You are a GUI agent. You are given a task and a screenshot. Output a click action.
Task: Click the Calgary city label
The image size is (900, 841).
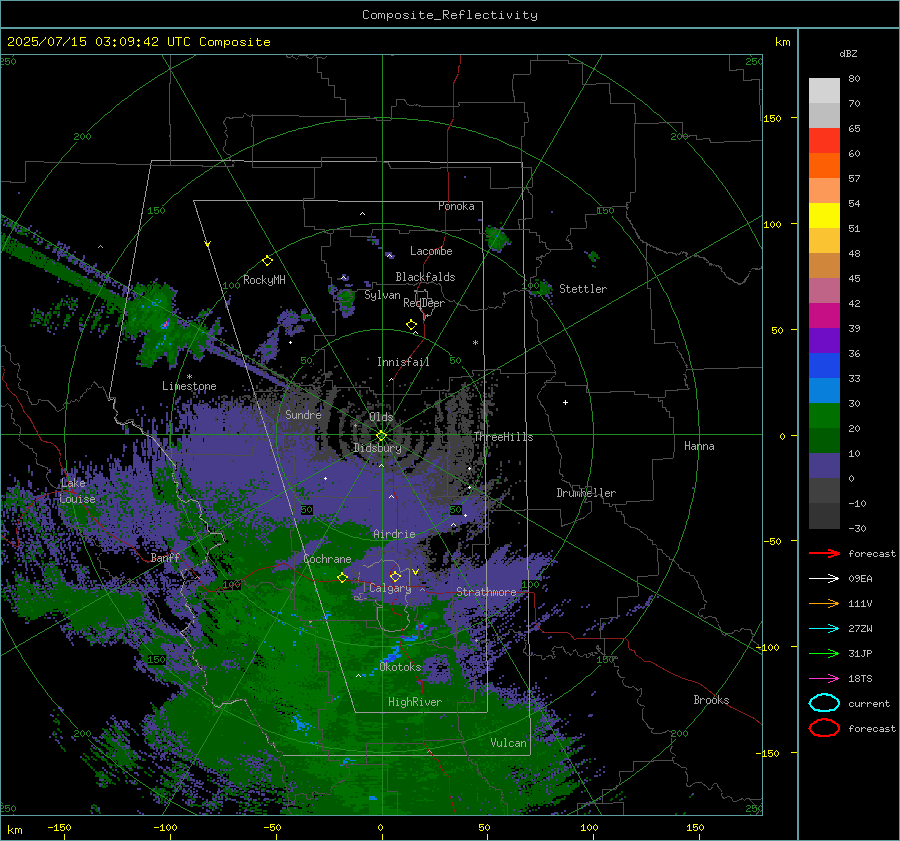pyautogui.click(x=390, y=588)
